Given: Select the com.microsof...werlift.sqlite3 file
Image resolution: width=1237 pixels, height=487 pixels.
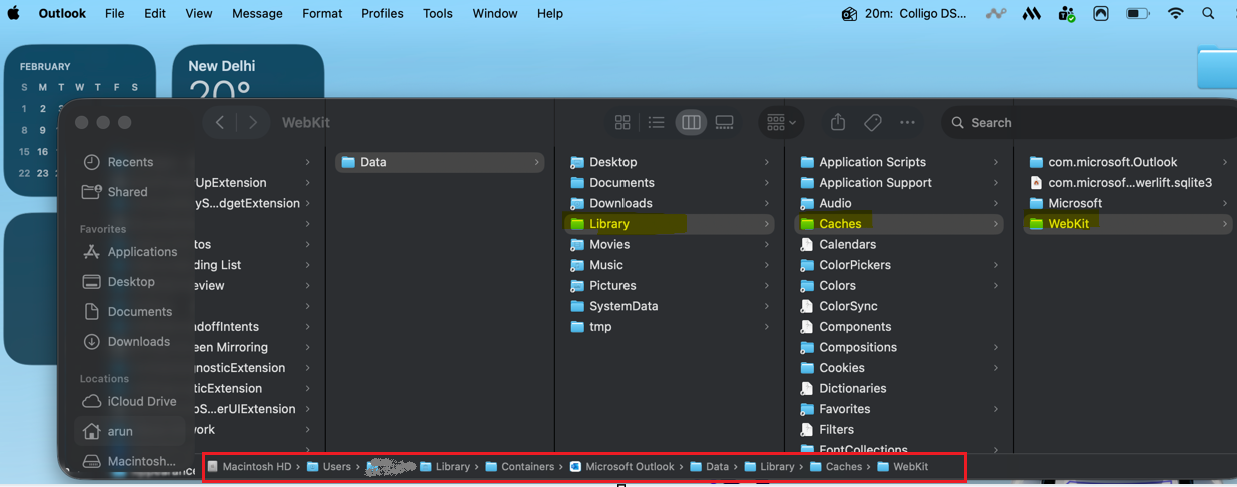Looking at the screenshot, I should [1129, 183].
